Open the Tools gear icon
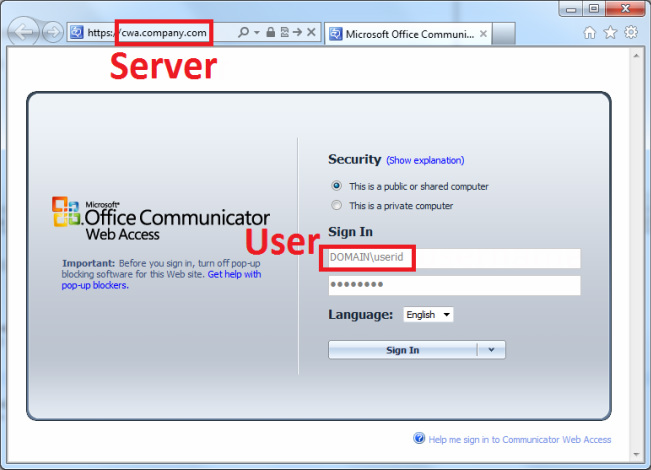The width and height of the screenshot is (651, 470). coord(631,32)
